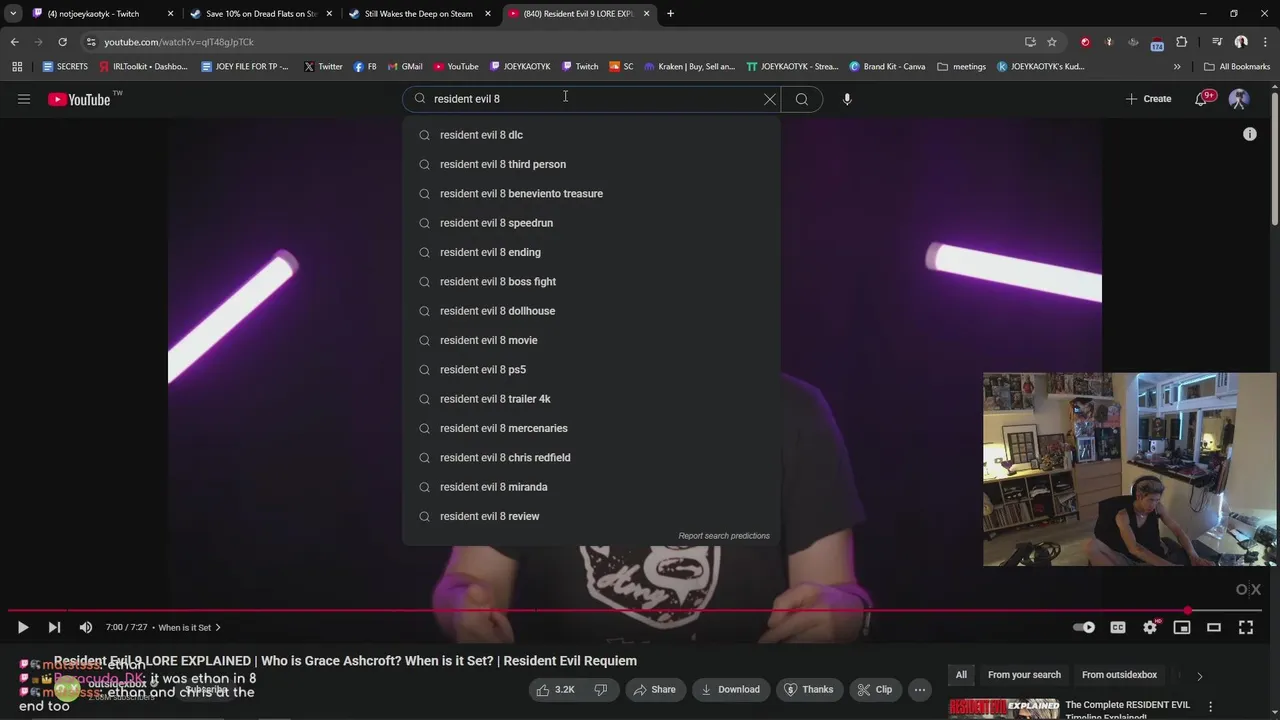Open Complete Resident Evil Timeline thumbnail
The height and width of the screenshot is (720, 1280).
[1003, 709]
